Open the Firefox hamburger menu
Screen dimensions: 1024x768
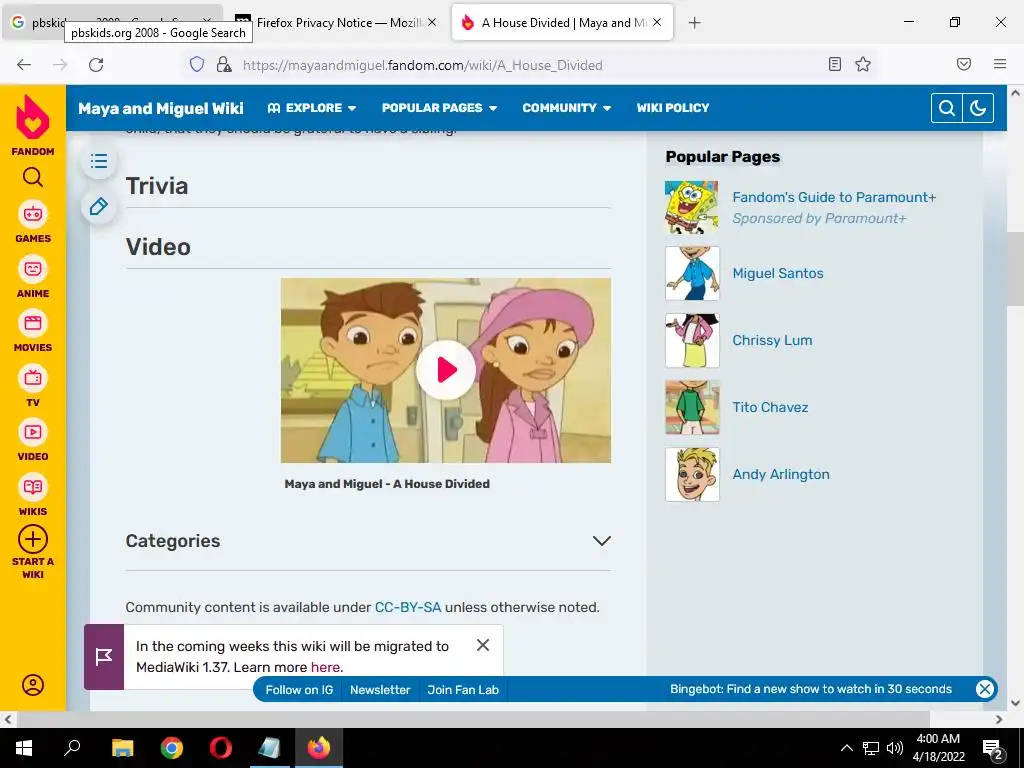pos(1000,64)
